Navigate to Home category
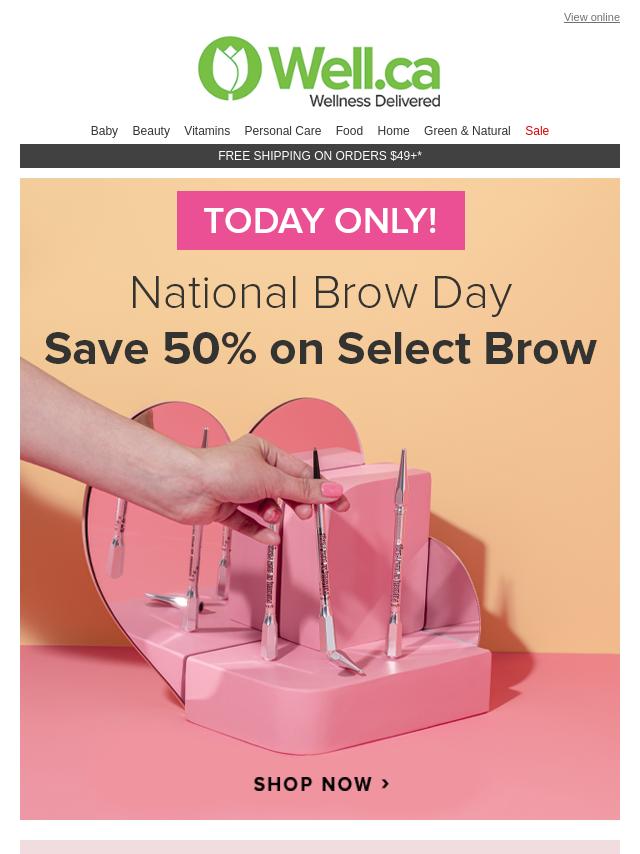Viewport: 640px width, 854px height. (393, 131)
